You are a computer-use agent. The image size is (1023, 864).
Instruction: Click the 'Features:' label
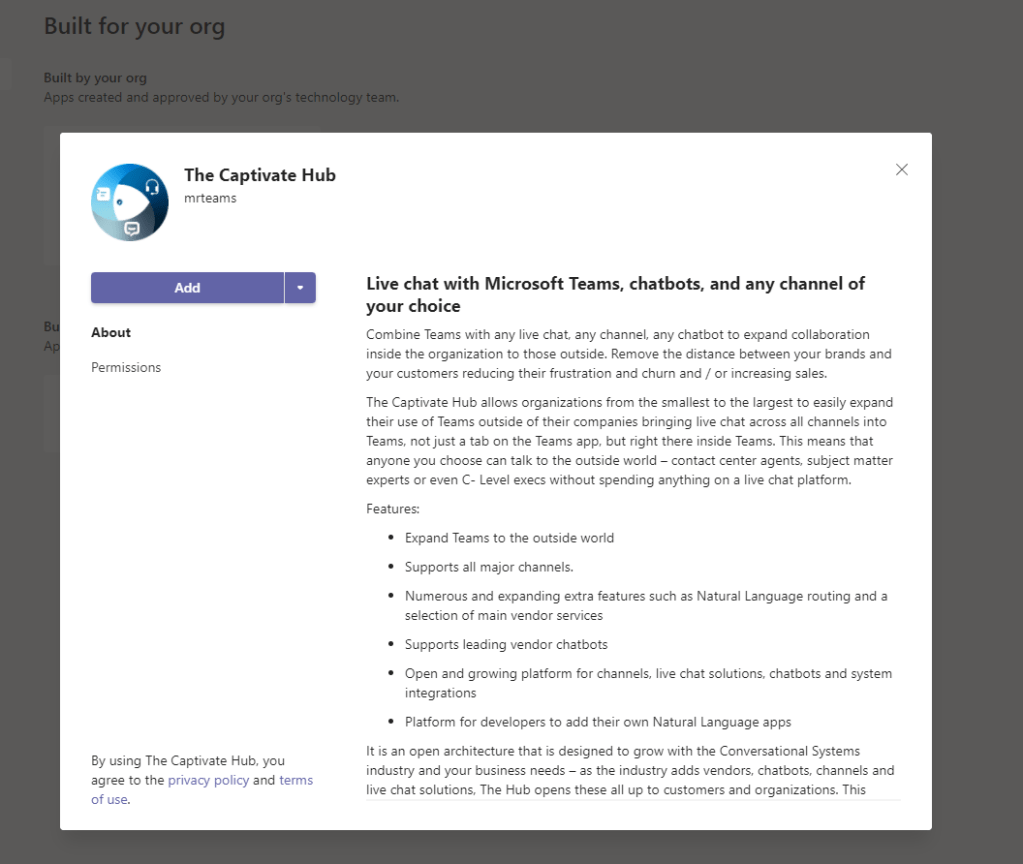coord(393,509)
